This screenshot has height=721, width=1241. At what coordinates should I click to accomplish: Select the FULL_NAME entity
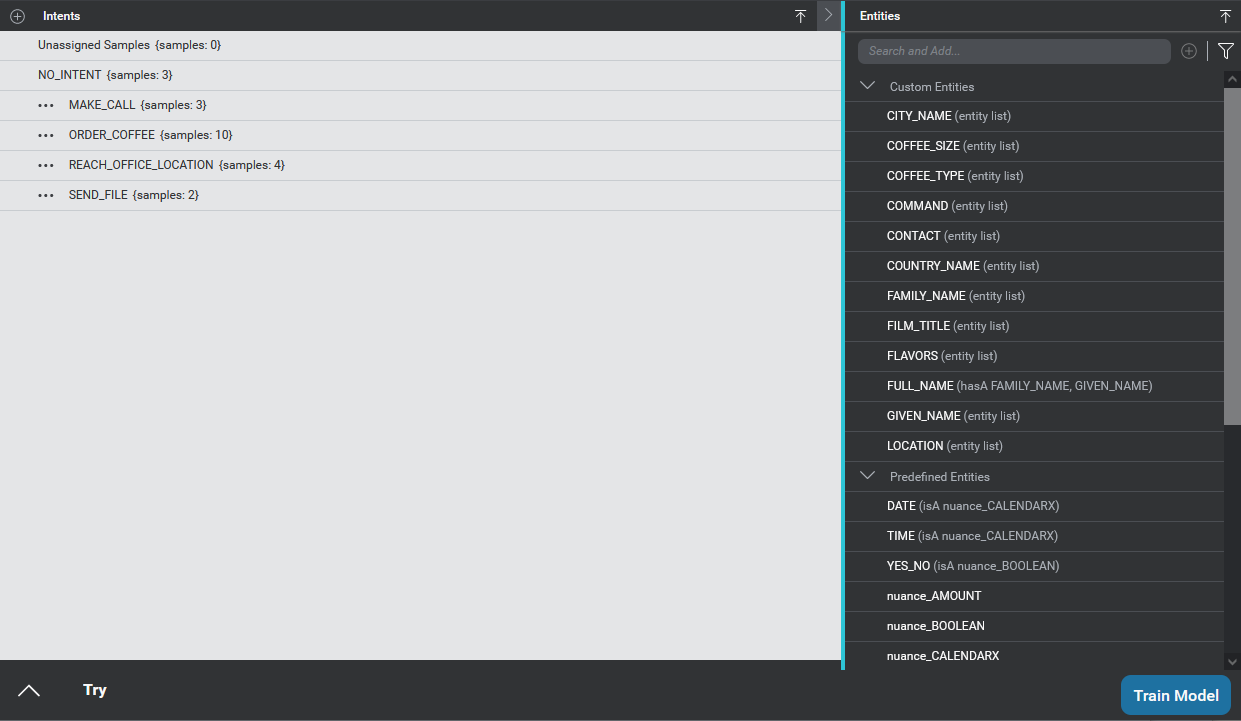click(920, 386)
